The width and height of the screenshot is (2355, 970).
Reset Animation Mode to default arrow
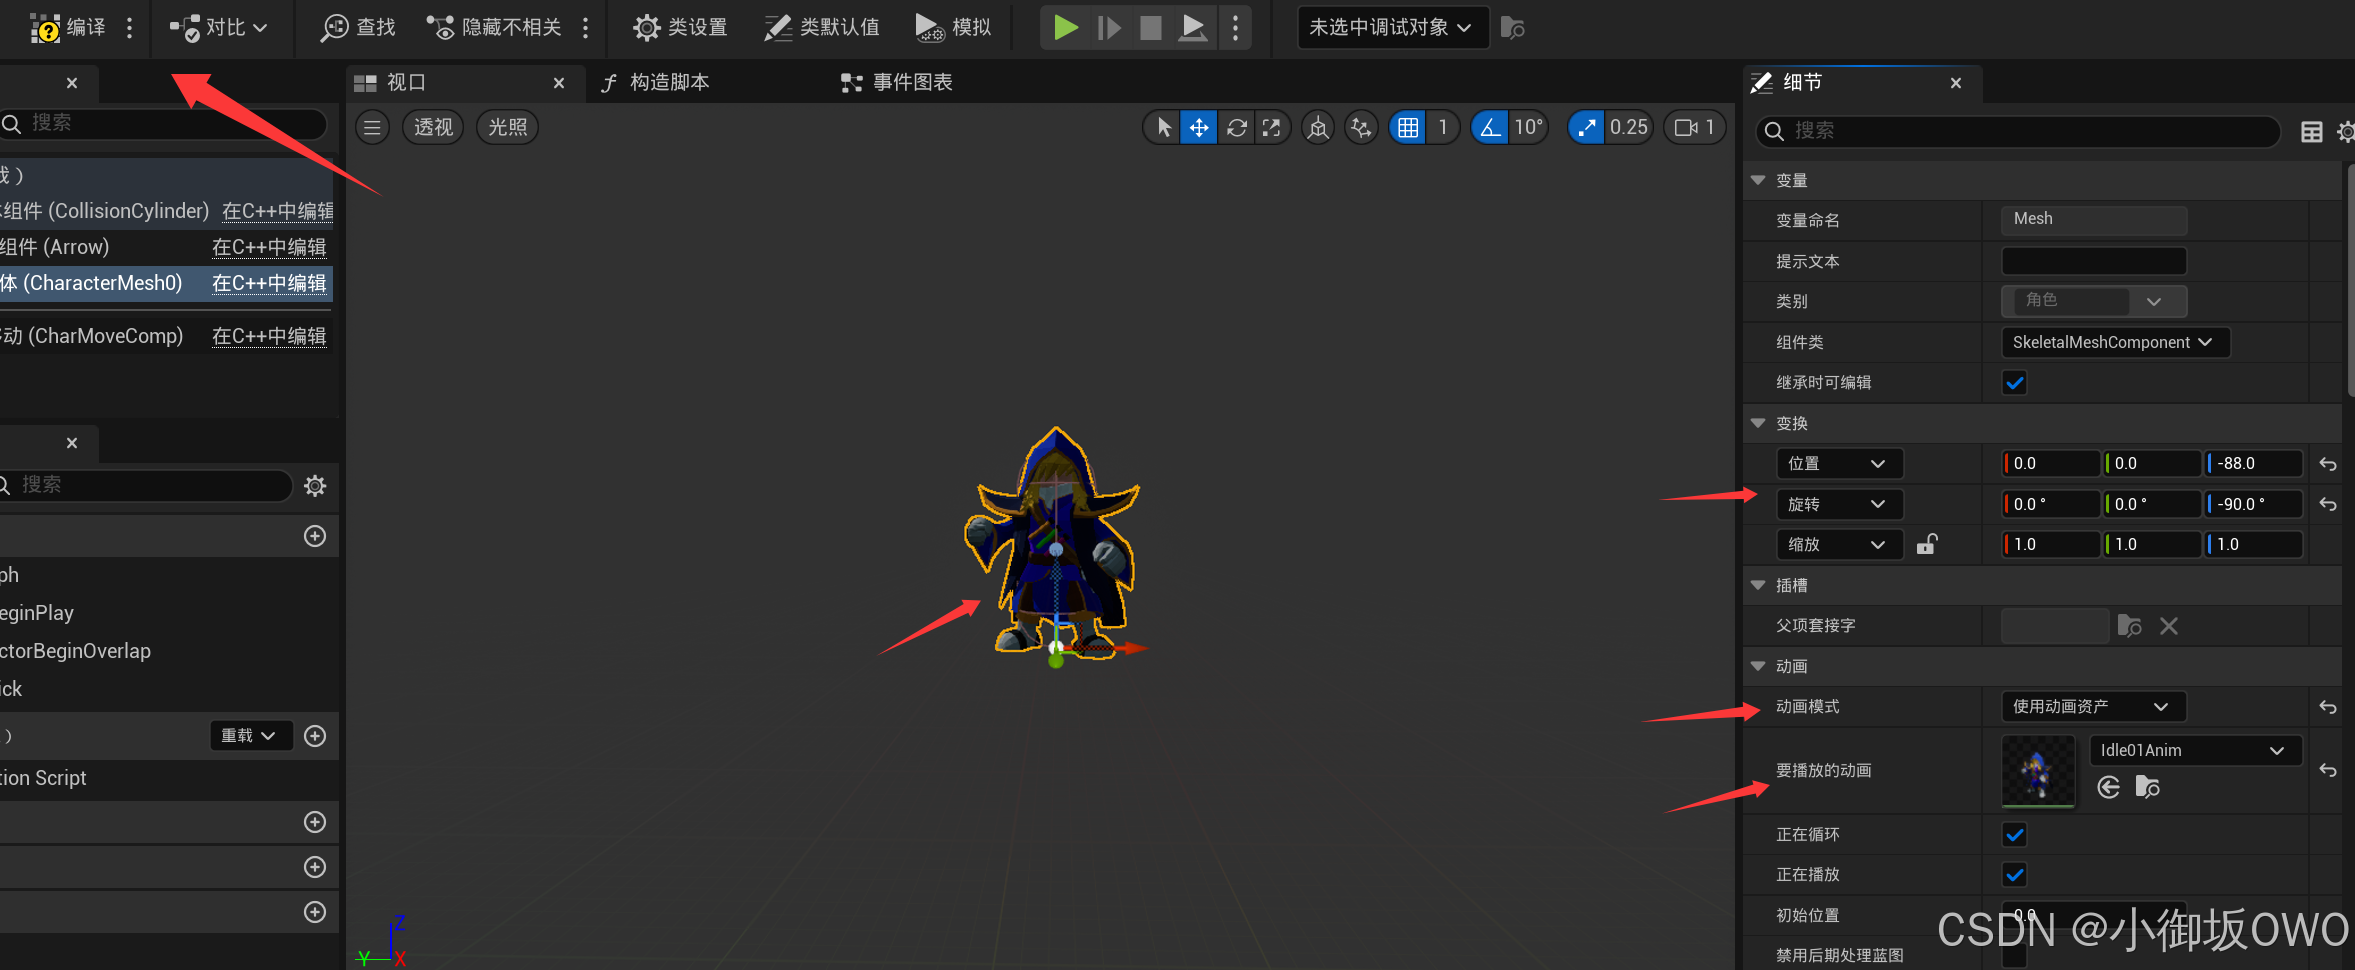pyautogui.click(x=2328, y=707)
